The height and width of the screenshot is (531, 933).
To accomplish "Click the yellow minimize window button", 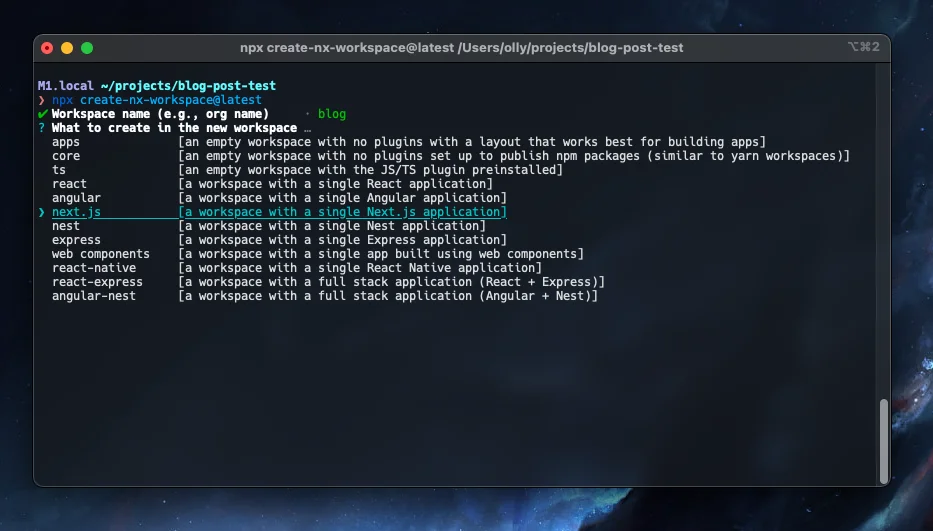I will coord(67,47).
